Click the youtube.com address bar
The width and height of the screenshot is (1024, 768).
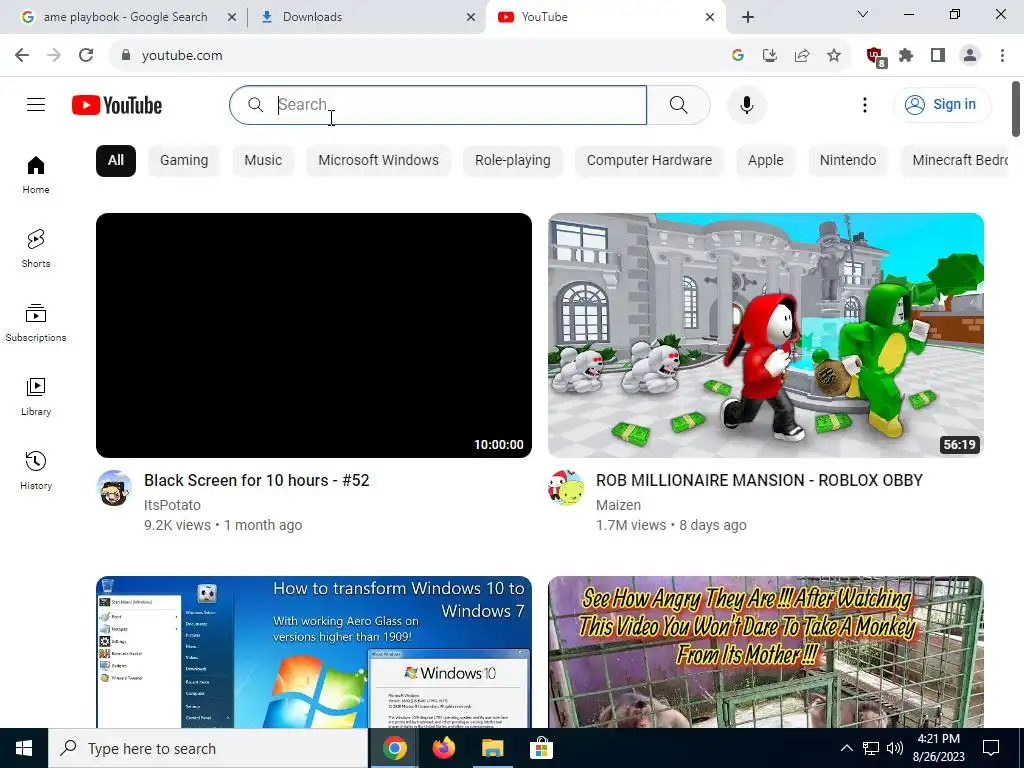[x=418, y=56]
